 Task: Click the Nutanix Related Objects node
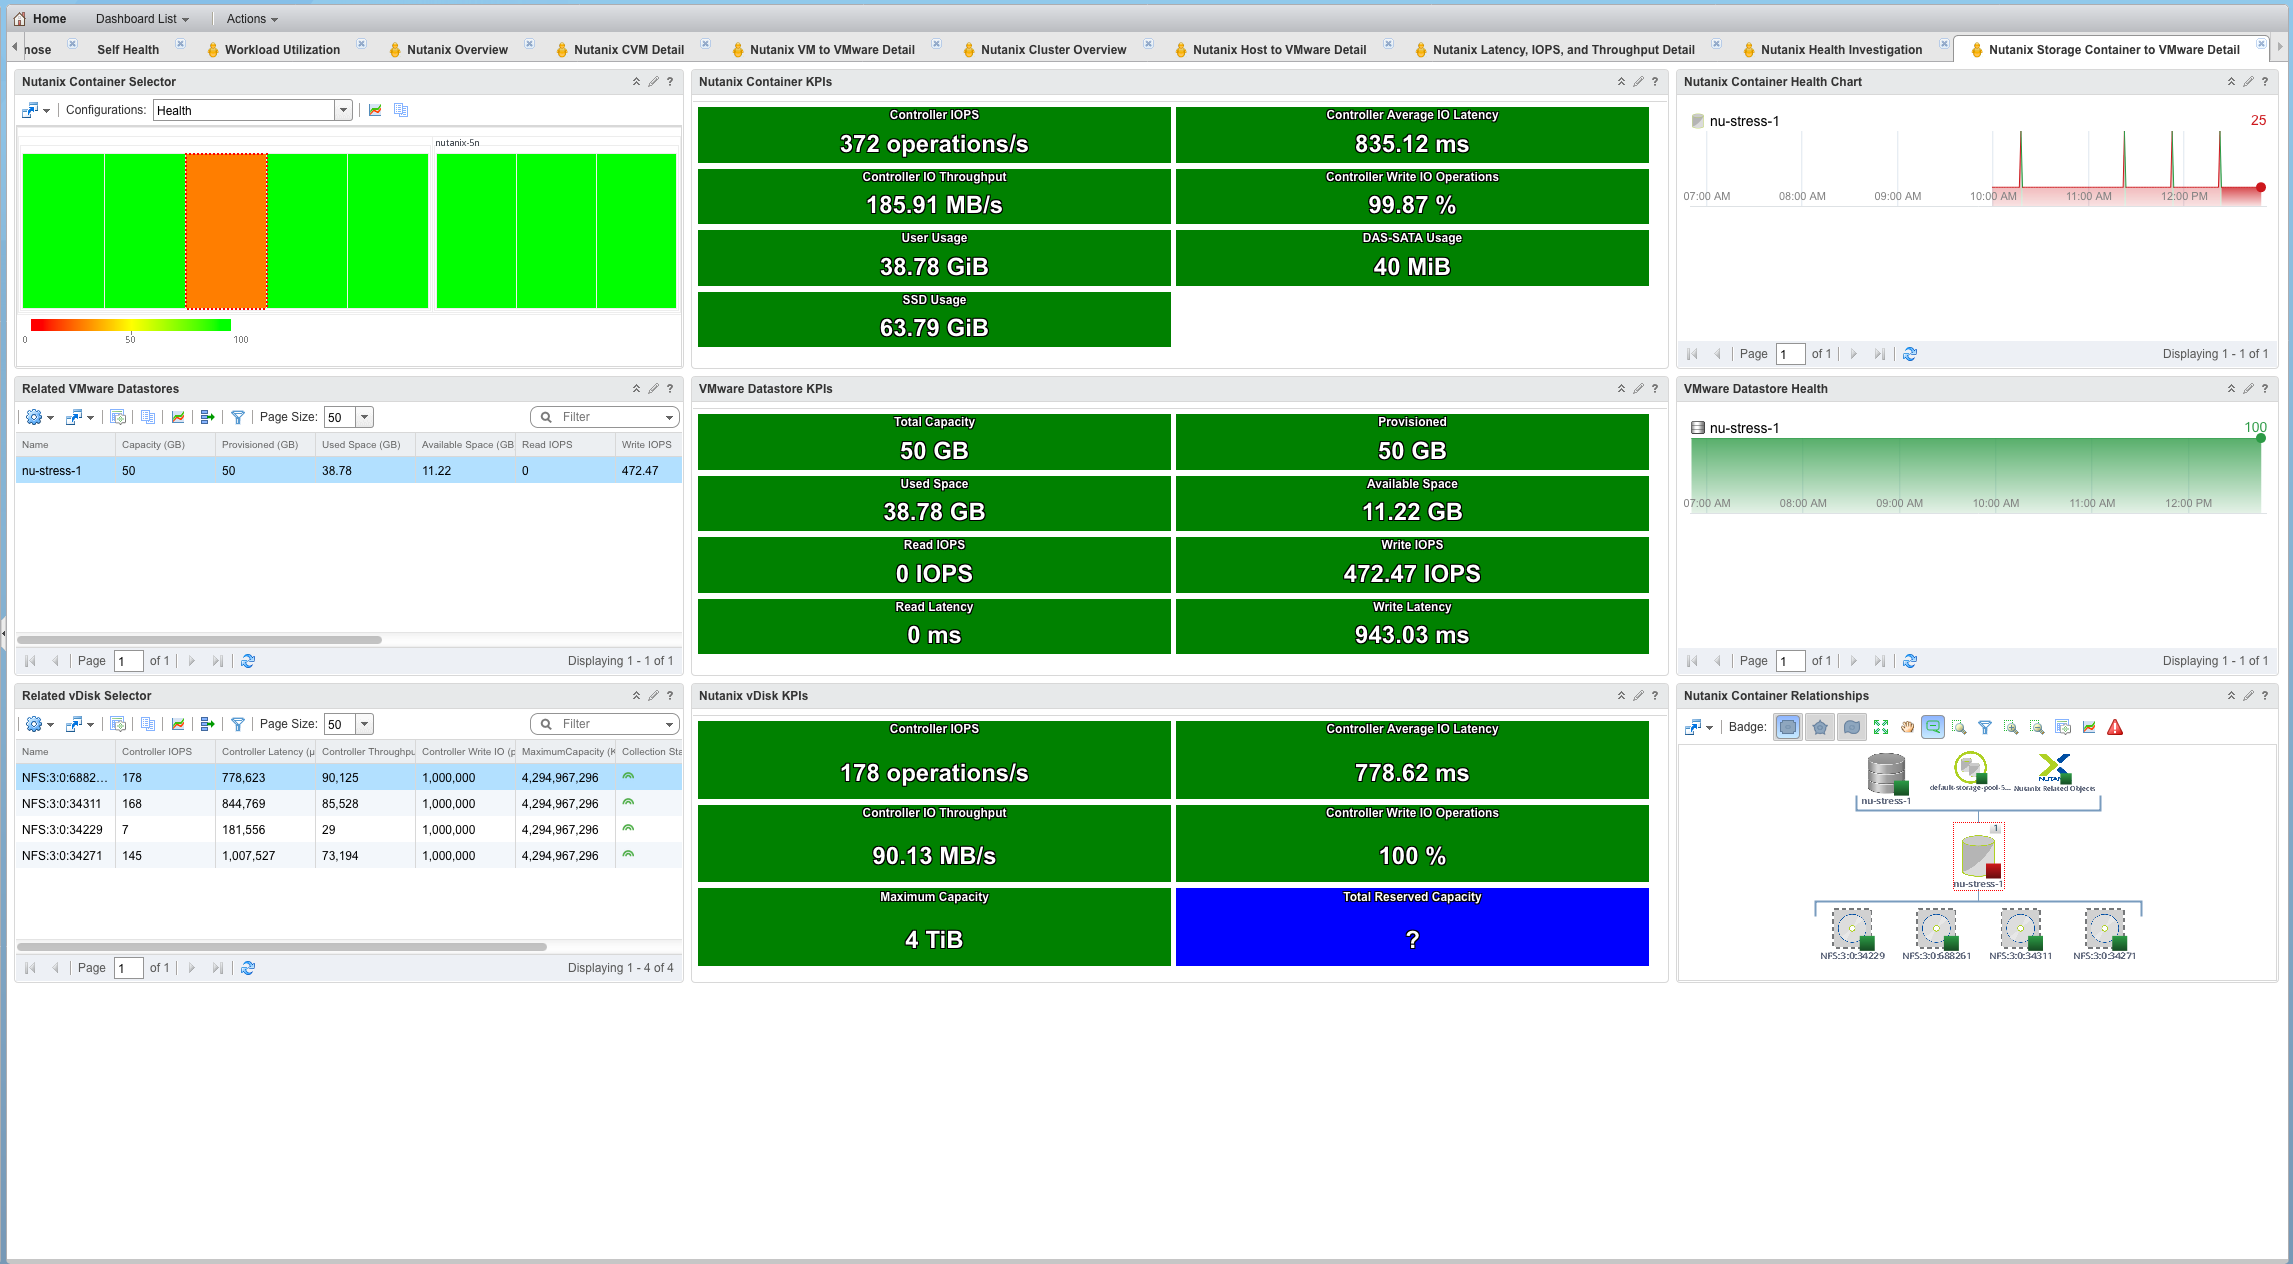pyautogui.click(x=2054, y=773)
